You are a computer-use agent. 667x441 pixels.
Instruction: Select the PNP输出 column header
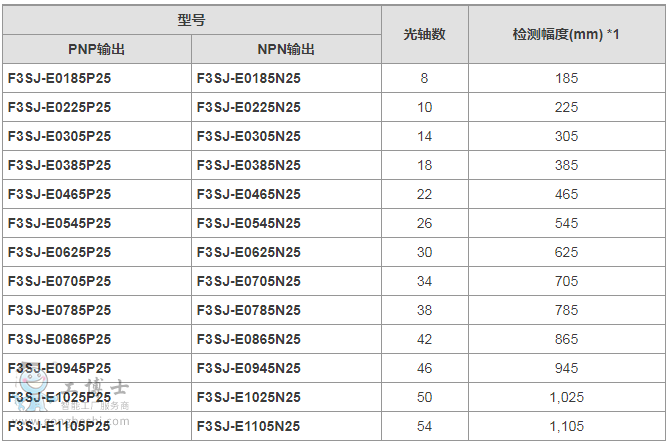point(96,49)
